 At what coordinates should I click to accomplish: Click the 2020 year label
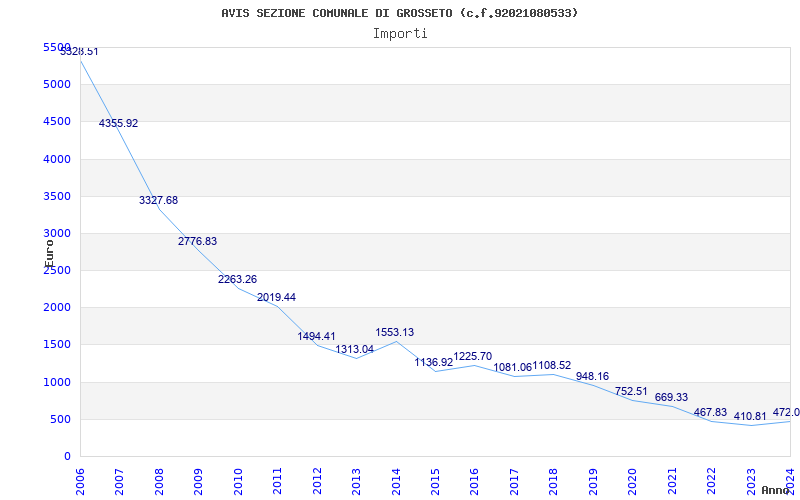point(632,482)
